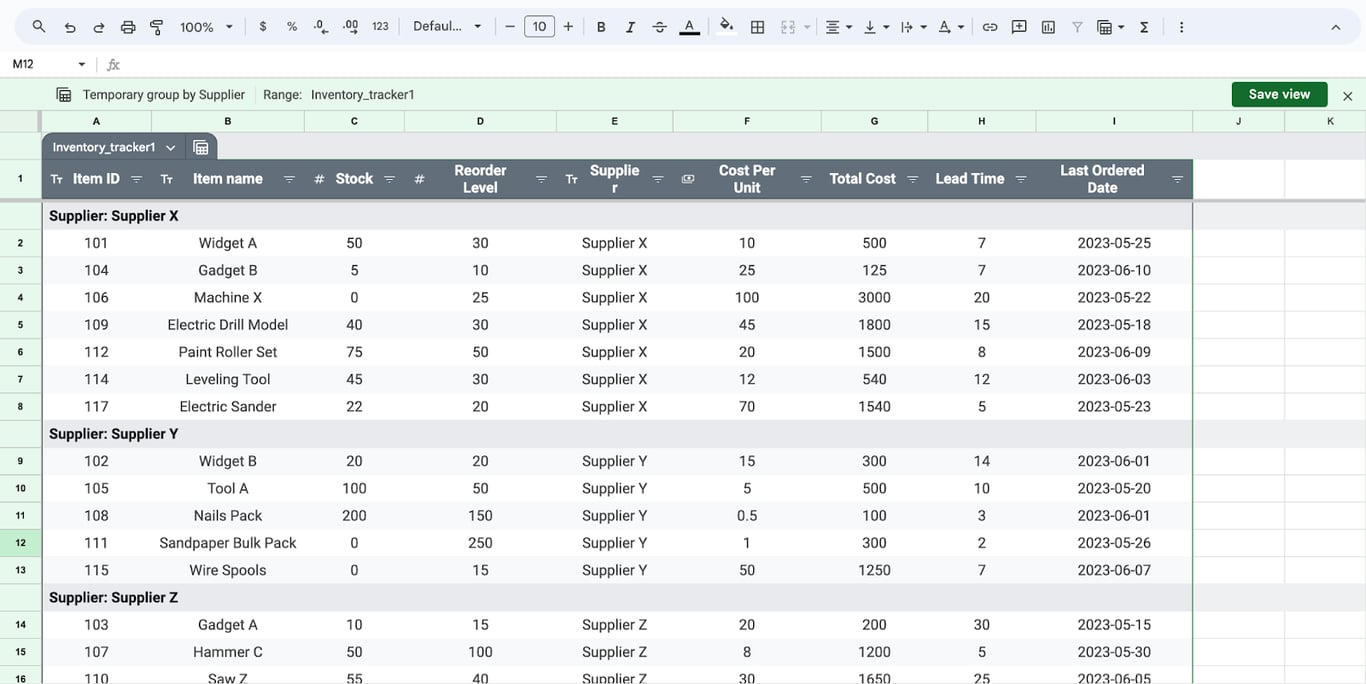
Task: Insert a comment
Action: click(1019, 27)
